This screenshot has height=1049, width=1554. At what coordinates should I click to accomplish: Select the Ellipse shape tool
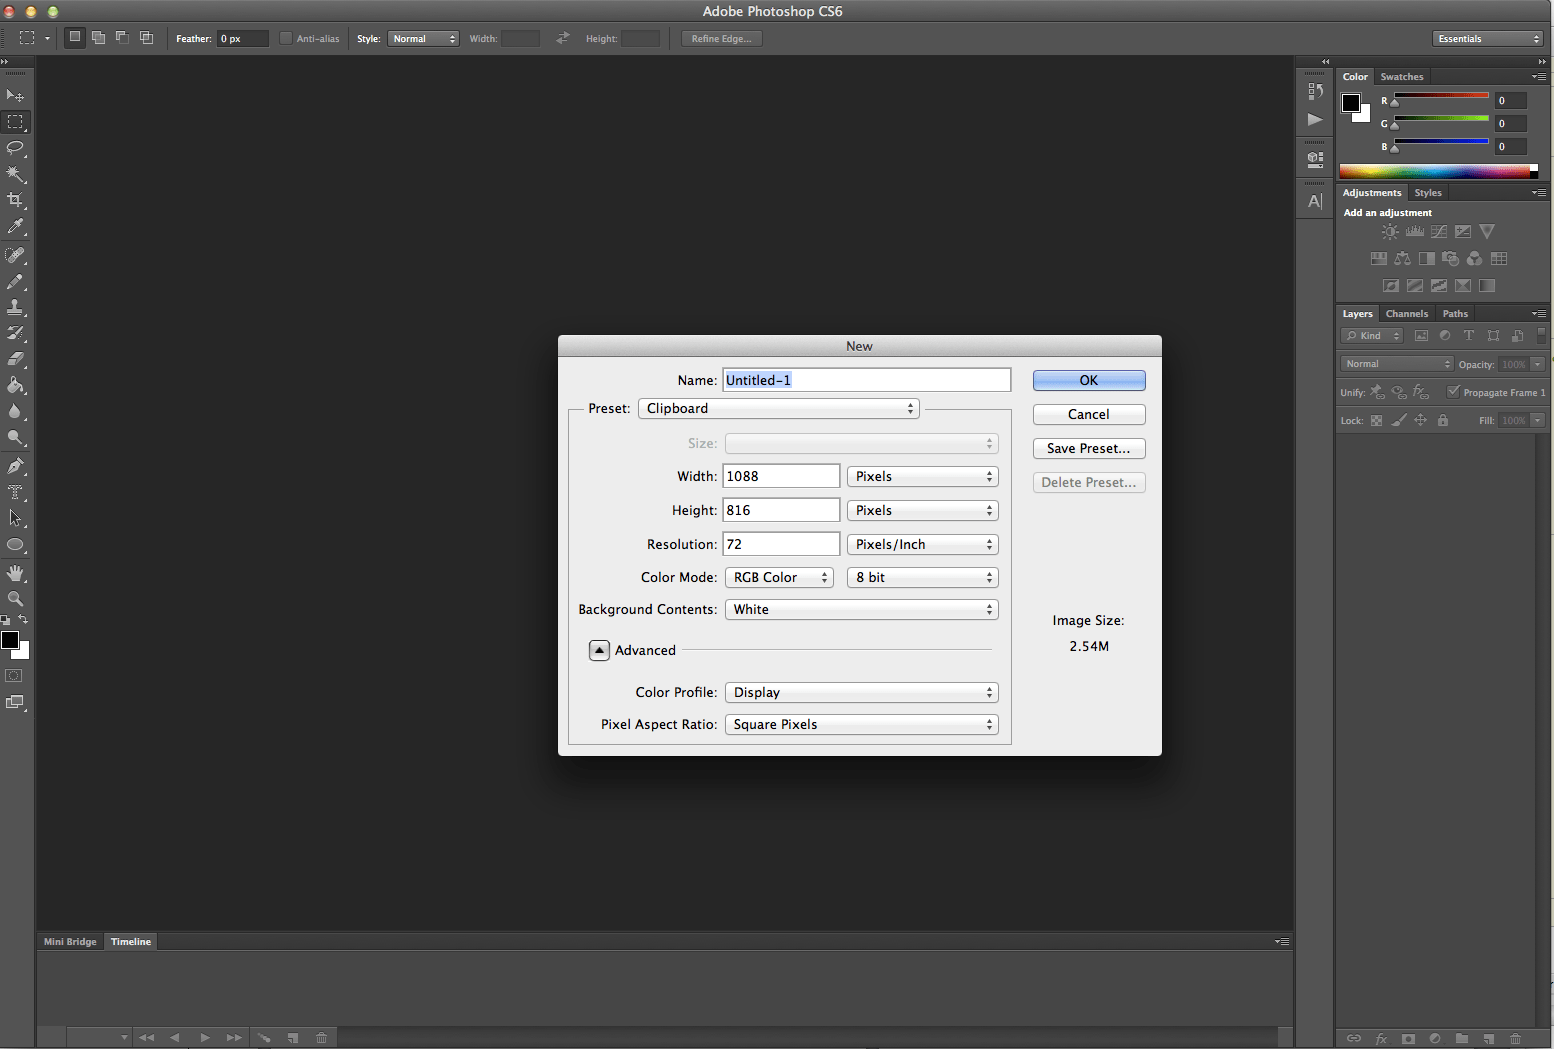(x=15, y=545)
